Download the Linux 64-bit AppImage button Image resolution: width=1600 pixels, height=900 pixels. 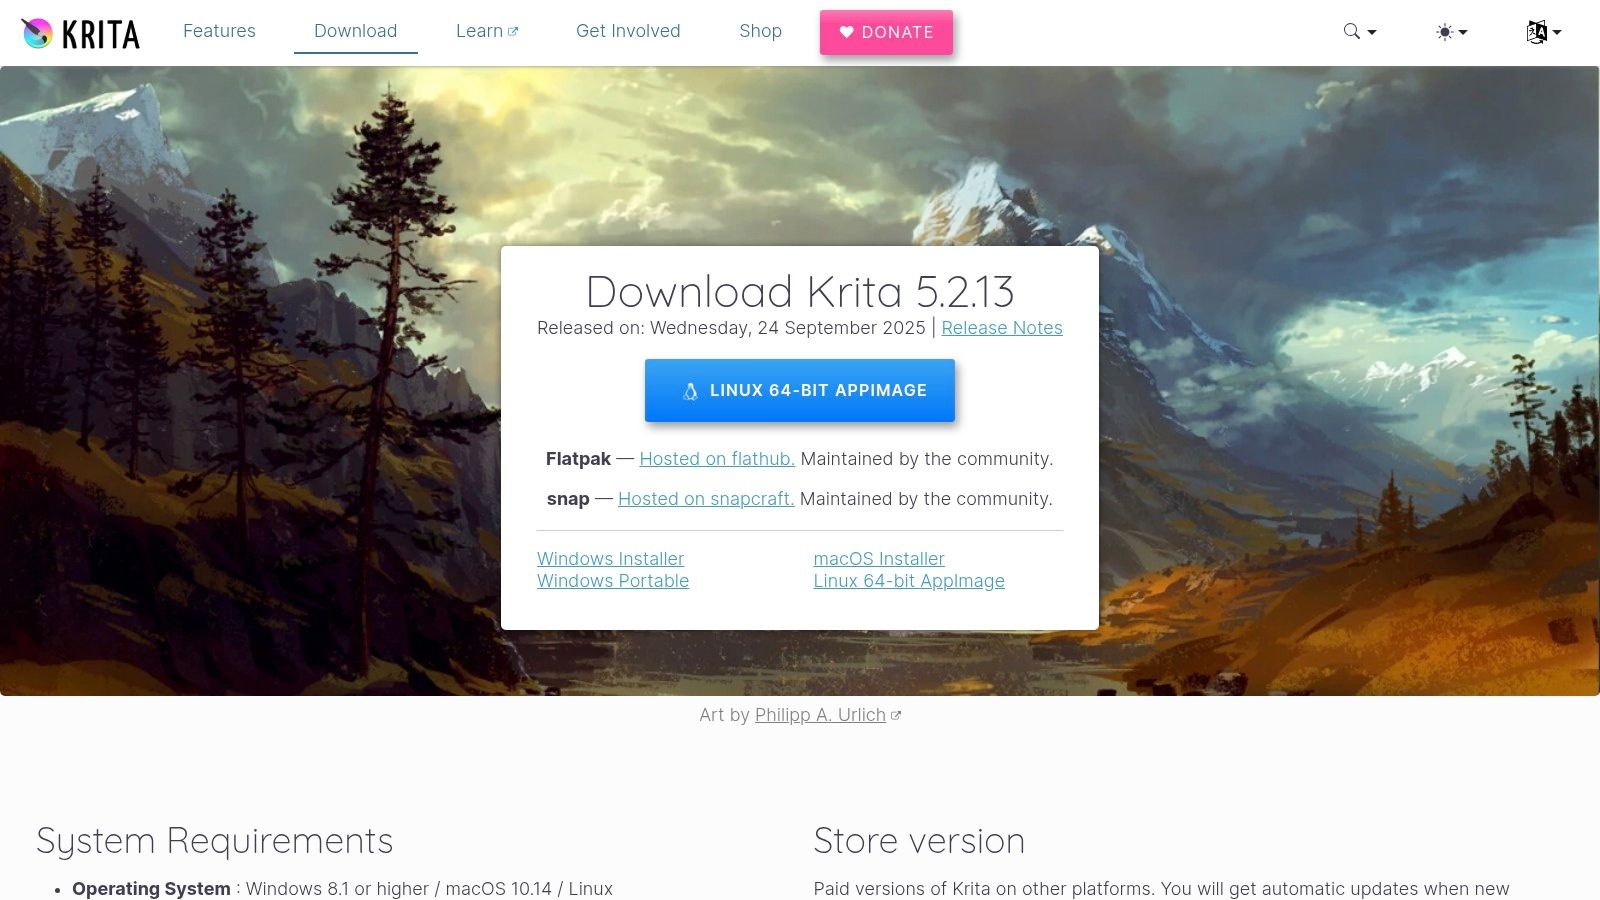[800, 390]
